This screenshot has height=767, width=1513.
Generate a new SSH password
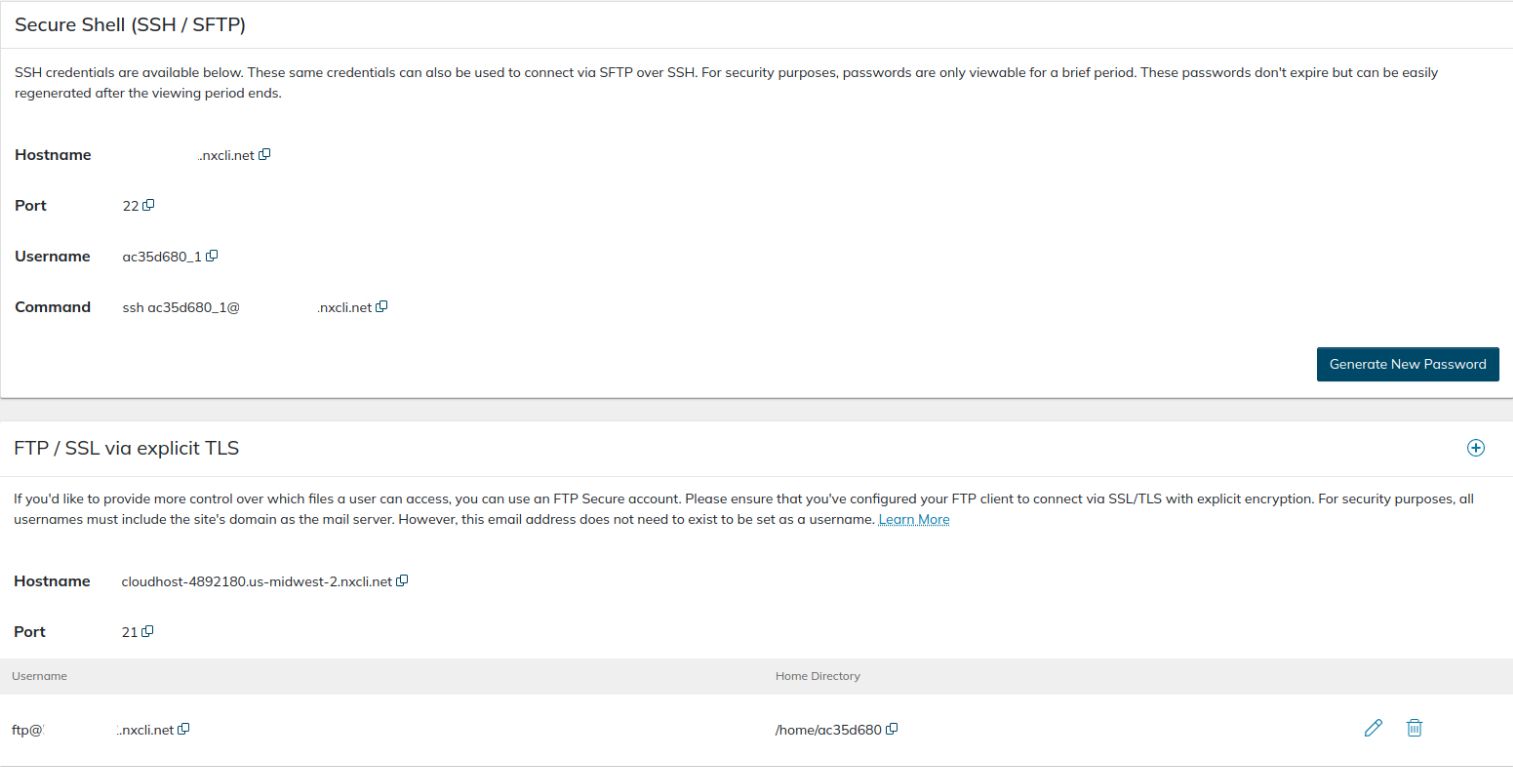click(1406, 364)
